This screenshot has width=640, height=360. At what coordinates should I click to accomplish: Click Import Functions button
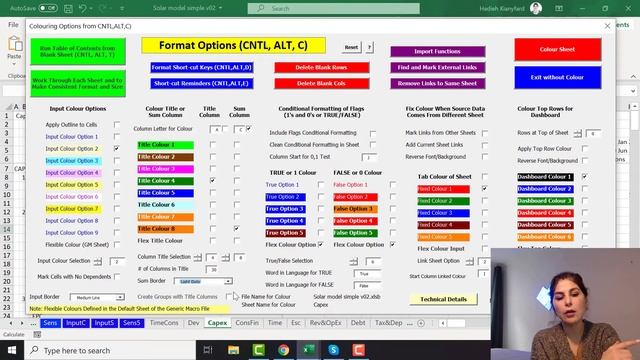click(x=438, y=51)
